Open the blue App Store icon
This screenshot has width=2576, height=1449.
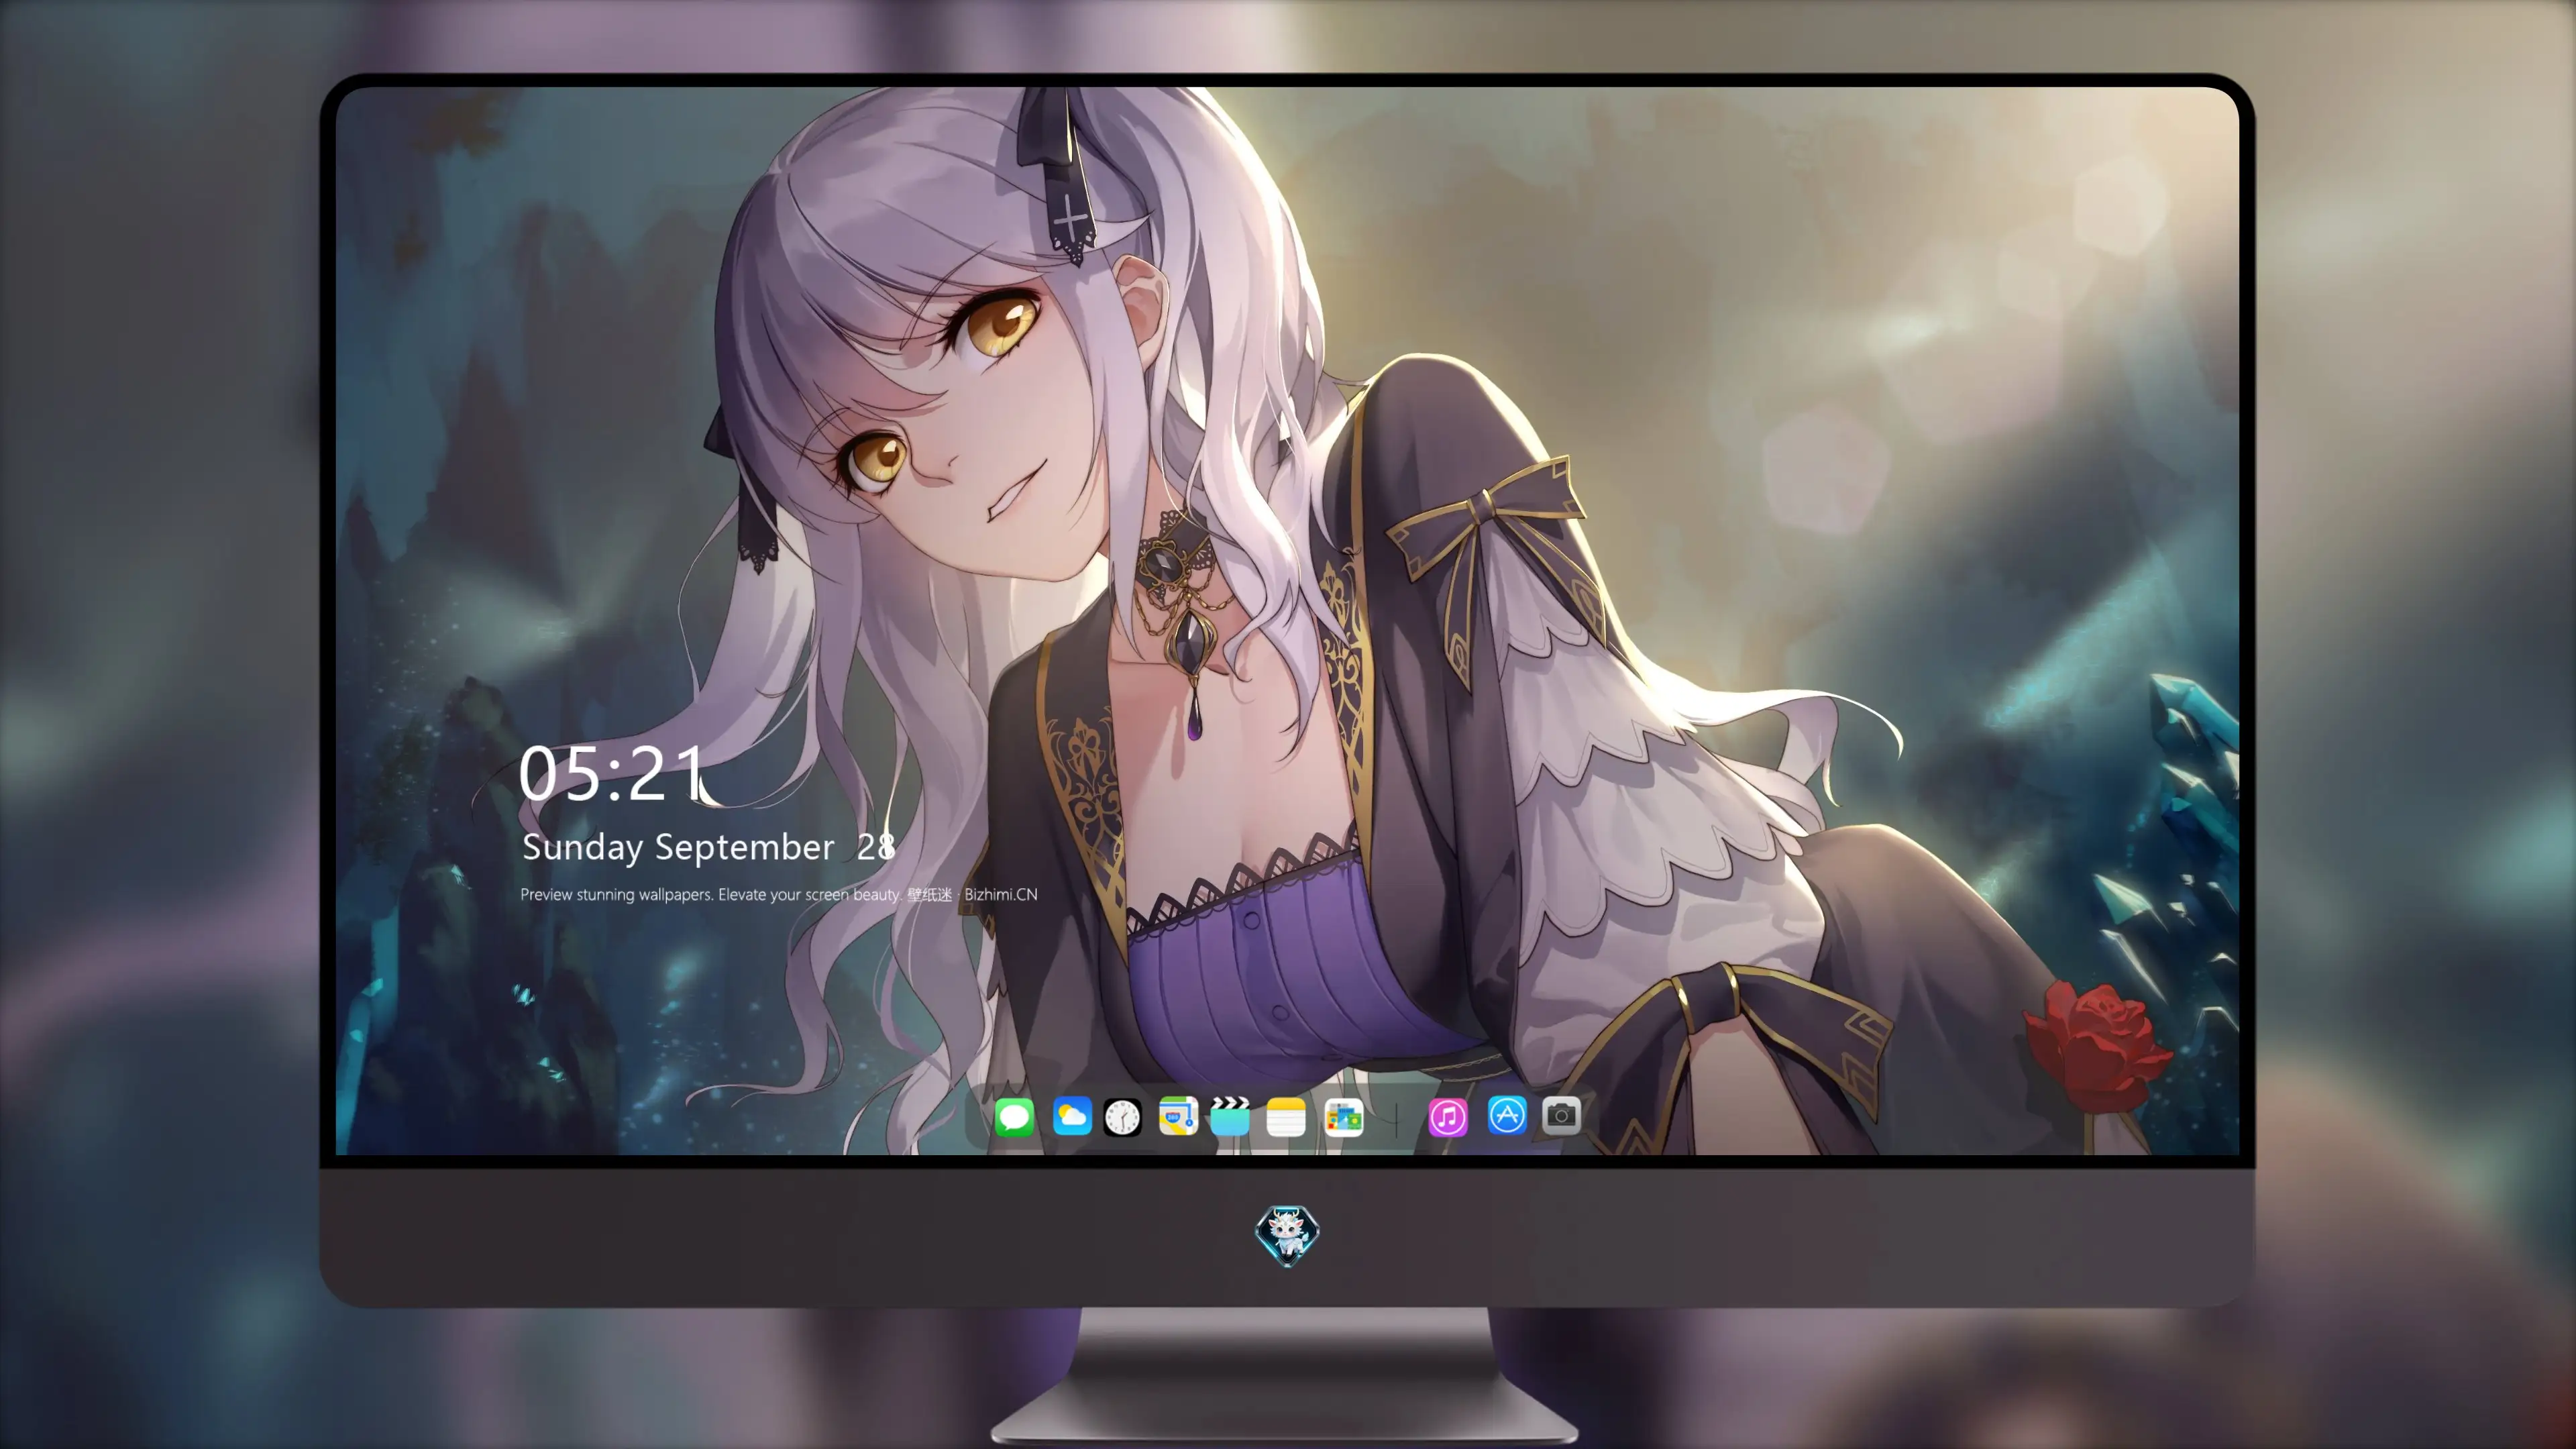click(1507, 1115)
